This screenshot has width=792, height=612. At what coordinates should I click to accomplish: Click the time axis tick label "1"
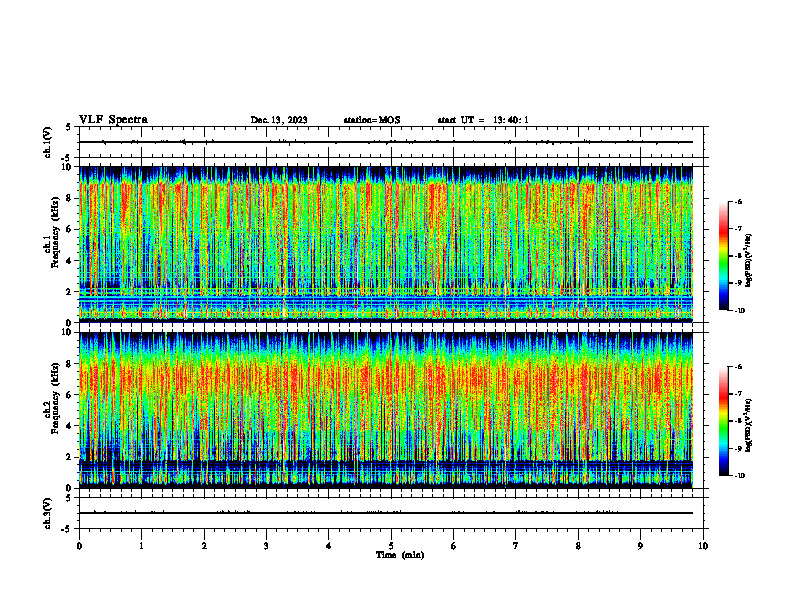pos(141,546)
